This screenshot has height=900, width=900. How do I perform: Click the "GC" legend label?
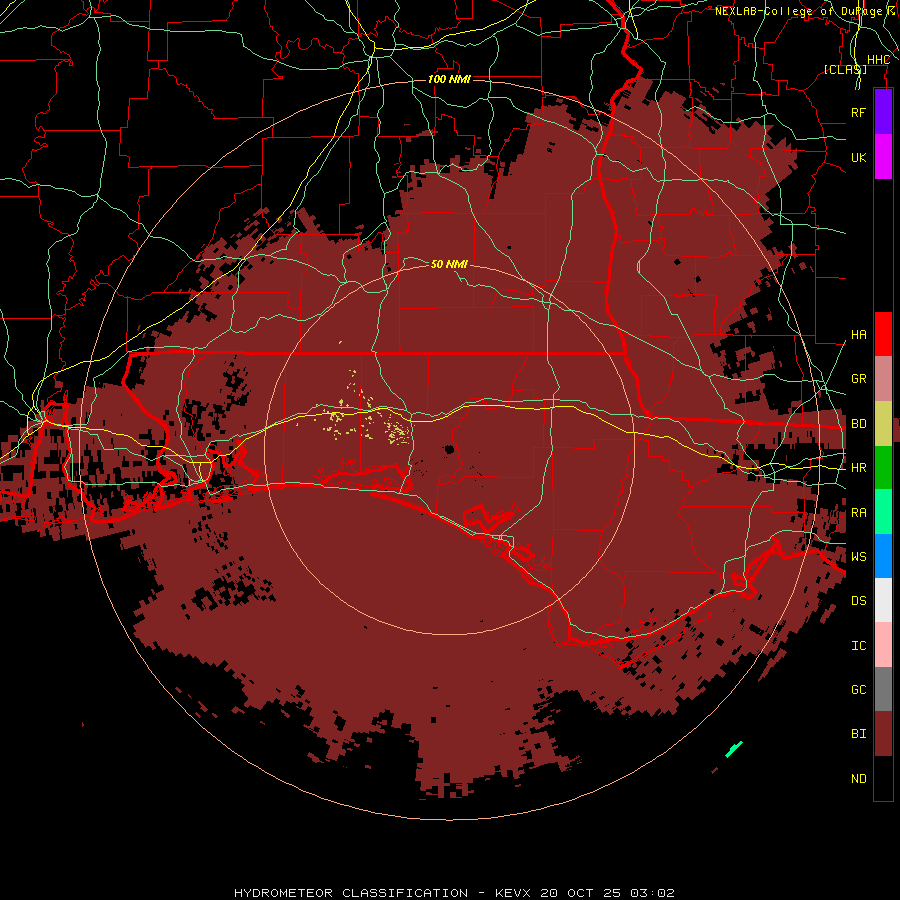click(x=859, y=689)
